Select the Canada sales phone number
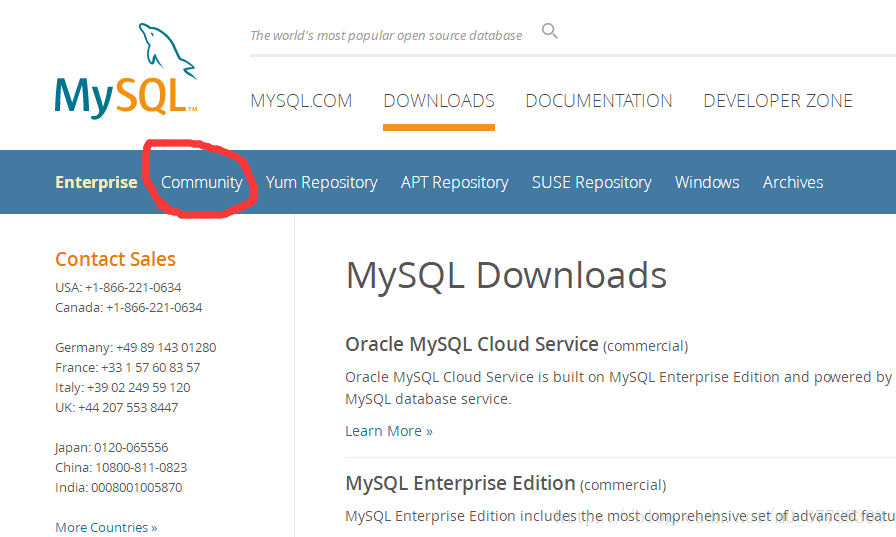Screen dimensions: 896x537 pyautogui.click(x=129, y=307)
